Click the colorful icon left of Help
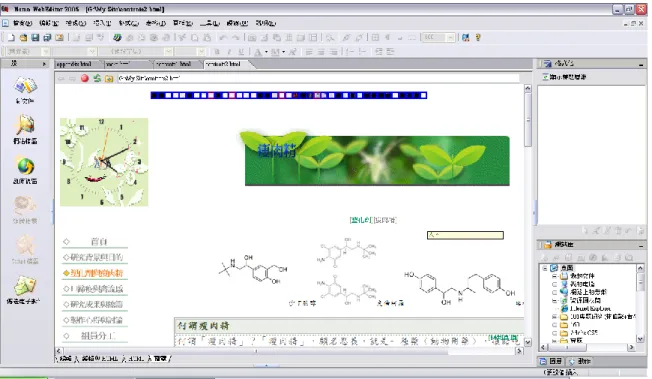This screenshot has width=652, height=379. 466,38
